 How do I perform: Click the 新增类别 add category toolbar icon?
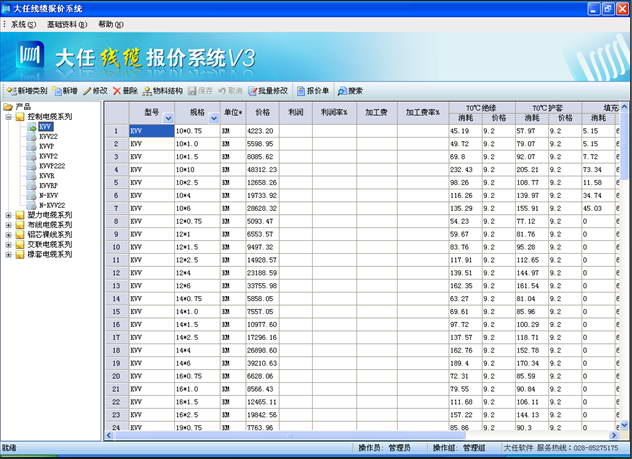[12, 91]
